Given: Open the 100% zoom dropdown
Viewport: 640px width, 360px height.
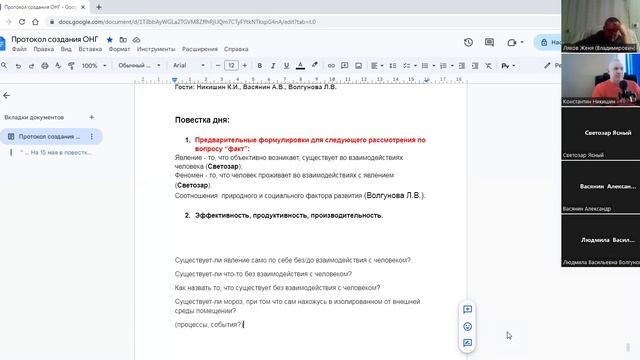Looking at the screenshot, I should [94, 66].
